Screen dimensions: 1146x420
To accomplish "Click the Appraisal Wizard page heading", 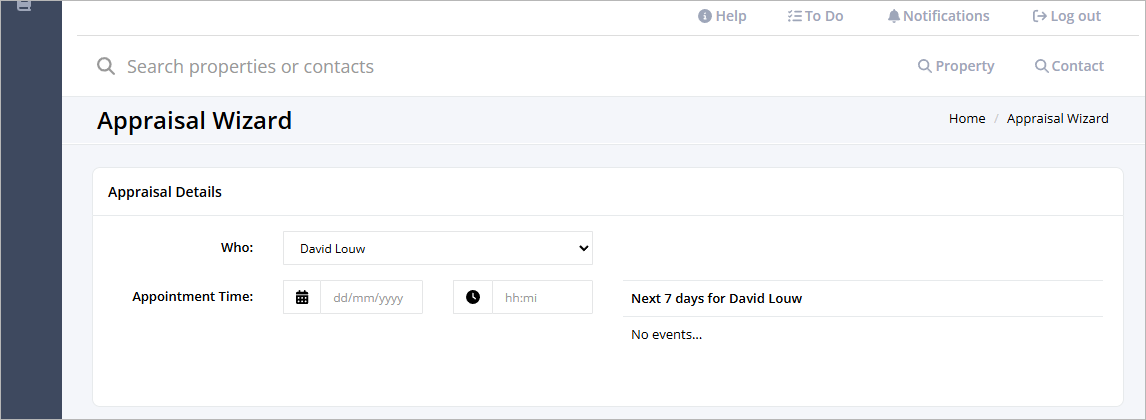I will (x=194, y=121).
